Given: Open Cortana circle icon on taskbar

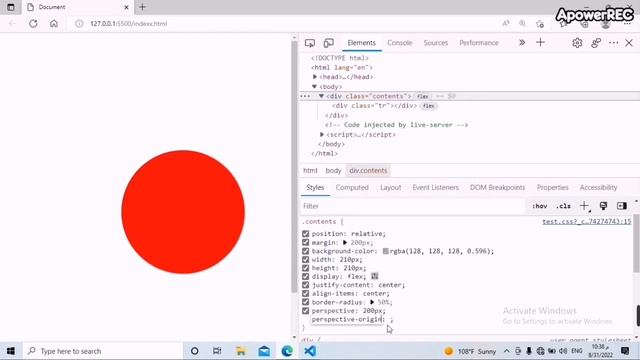Looking at the screenshot, I should tap(195, 351).
